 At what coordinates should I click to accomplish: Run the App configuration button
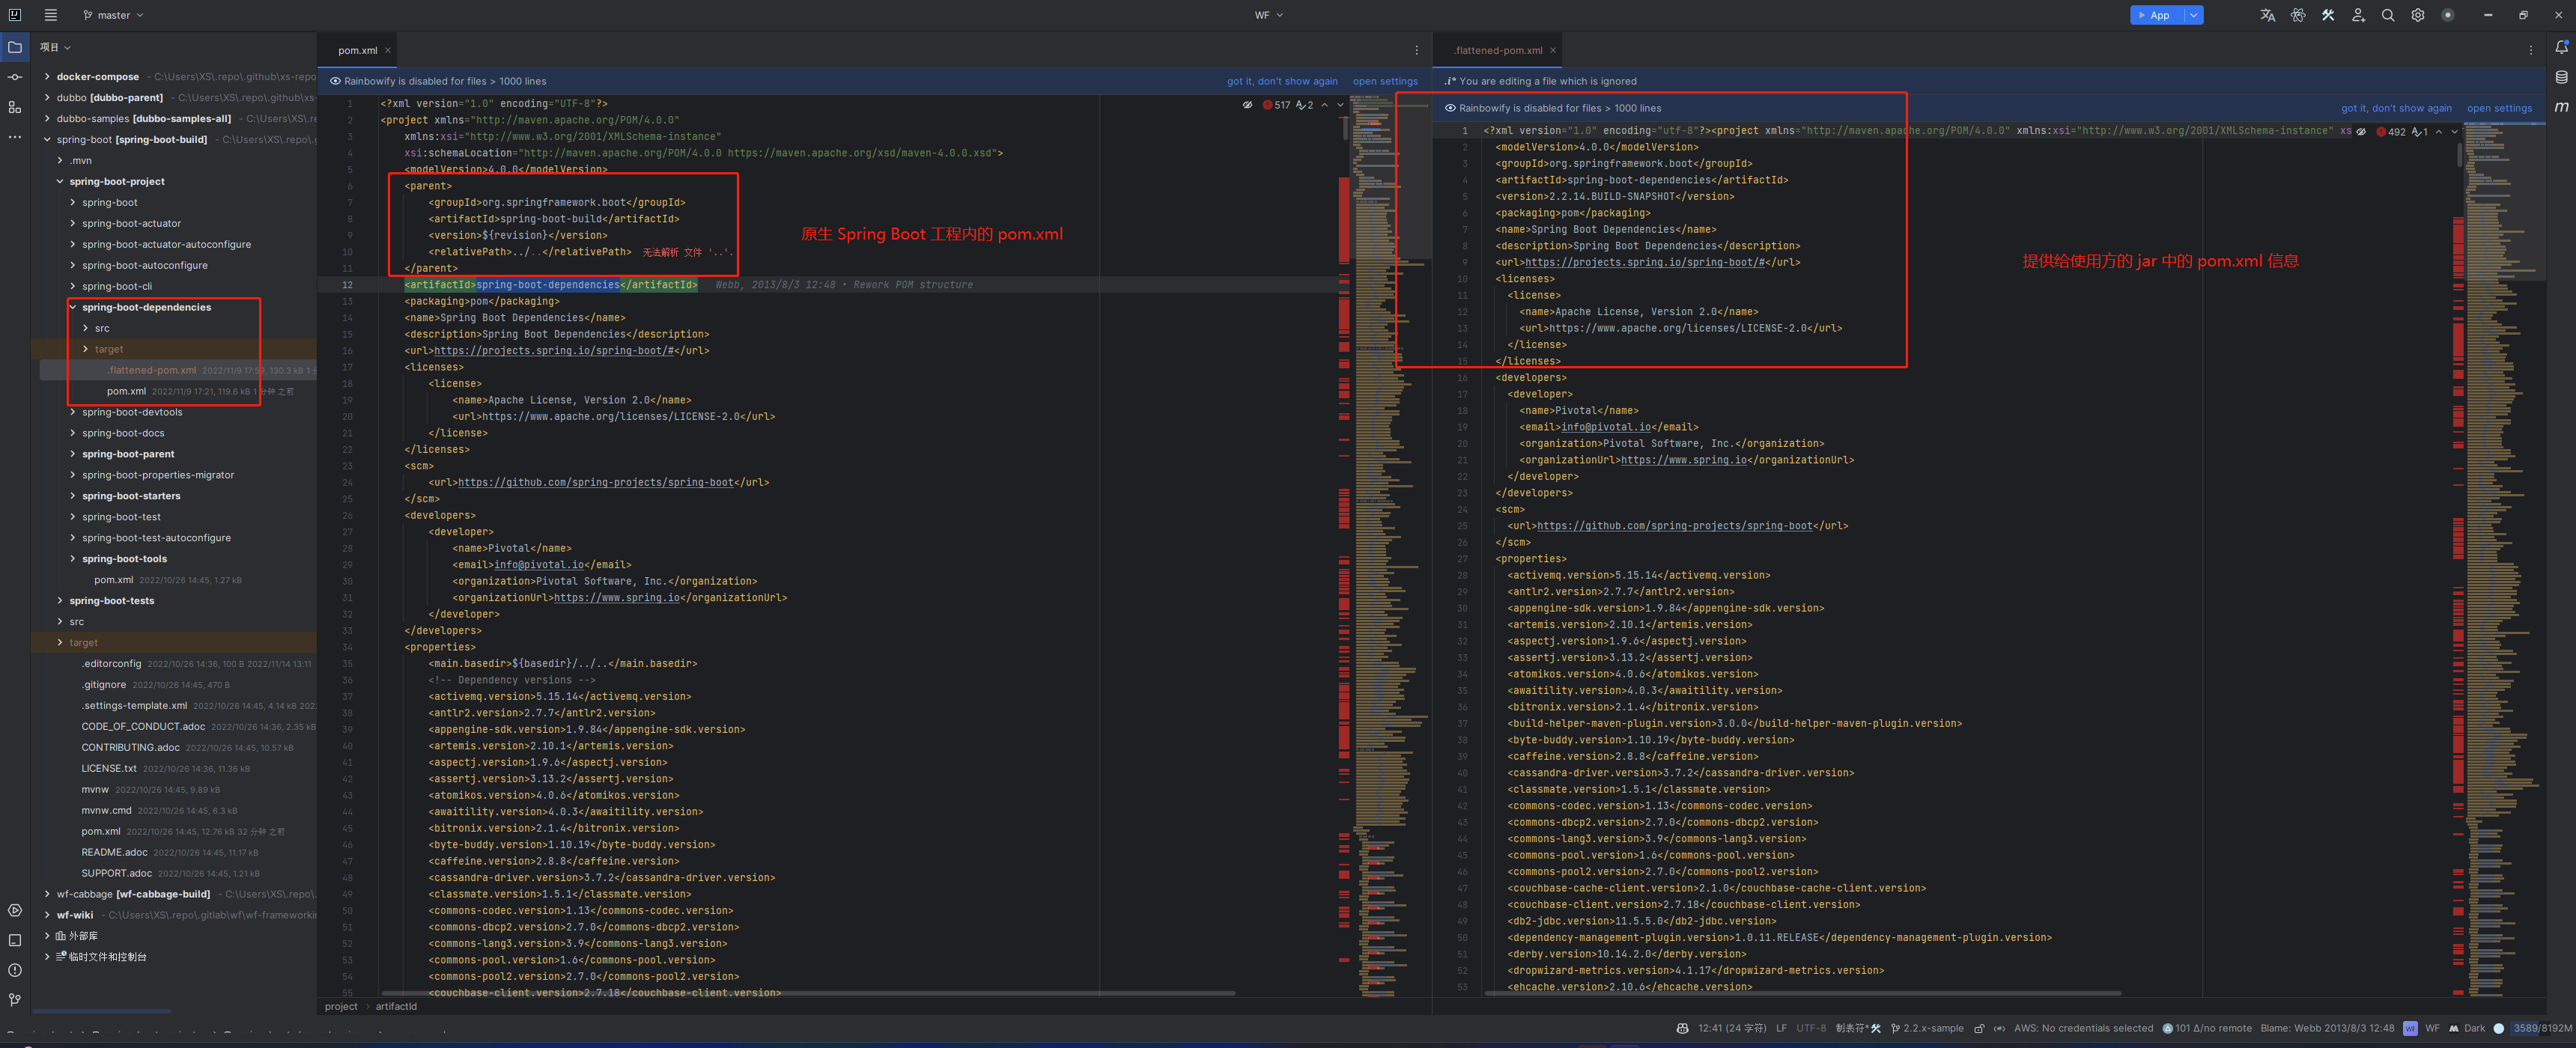pos(2155,15)
